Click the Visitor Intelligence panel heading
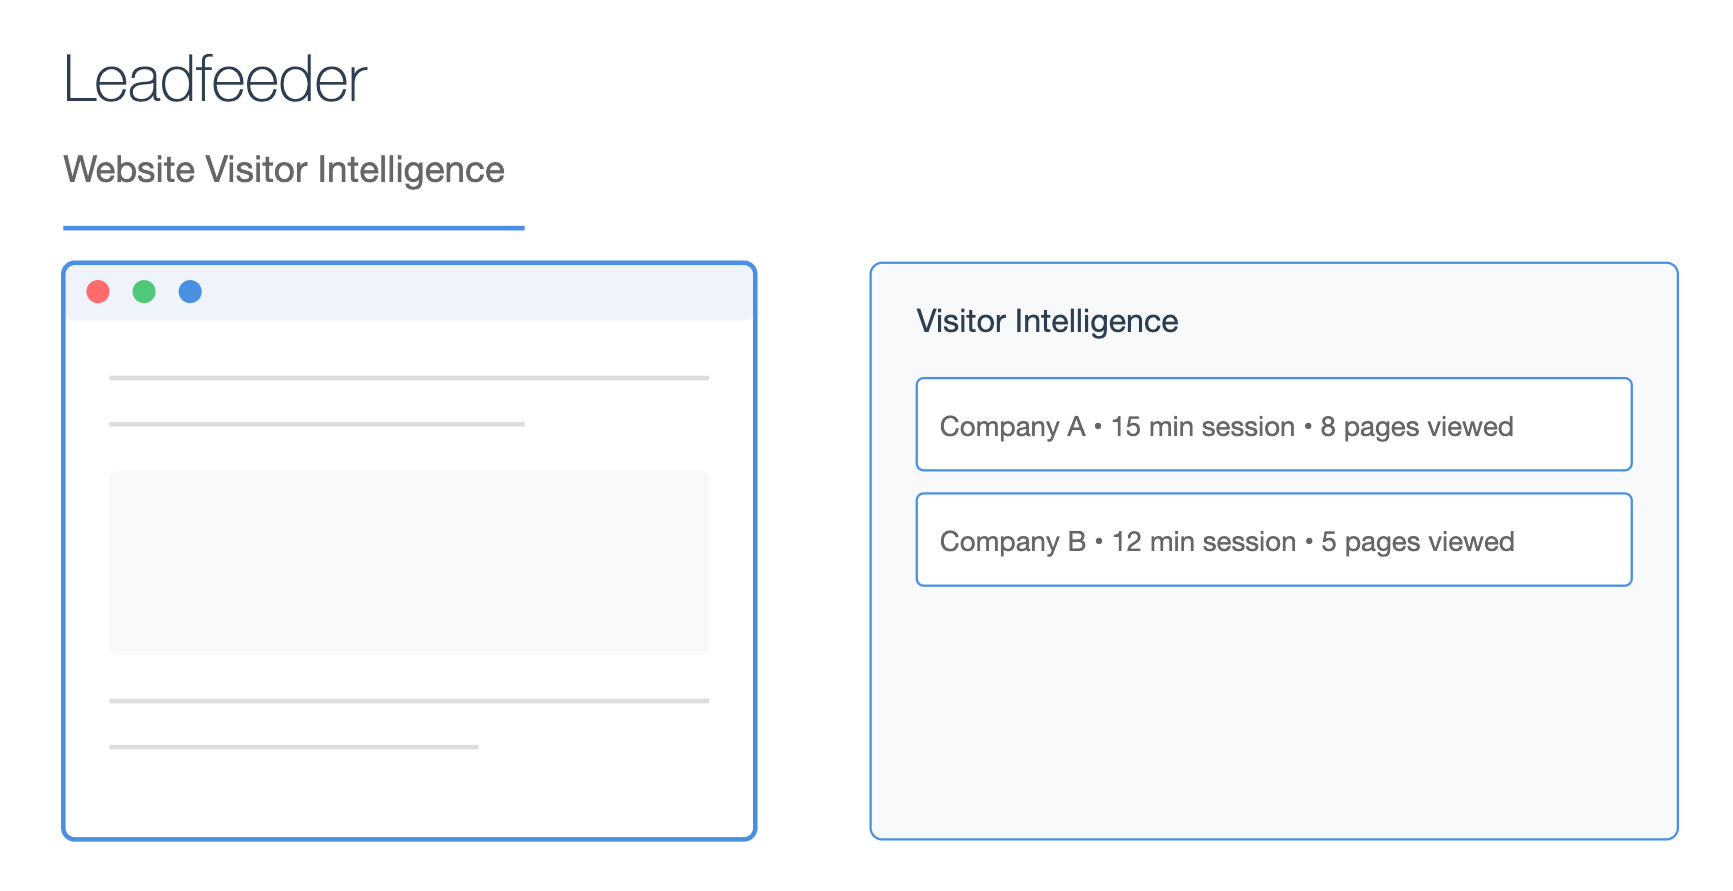1733x891 pixels. point(1047,321)
